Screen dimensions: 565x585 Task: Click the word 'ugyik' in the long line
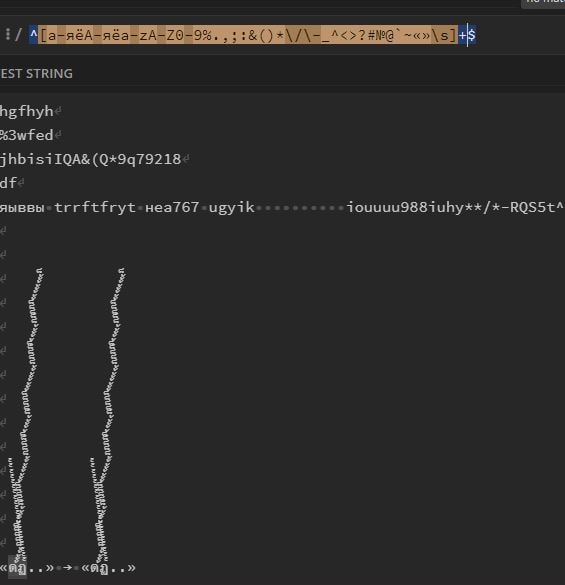click(x=231, y=207)
